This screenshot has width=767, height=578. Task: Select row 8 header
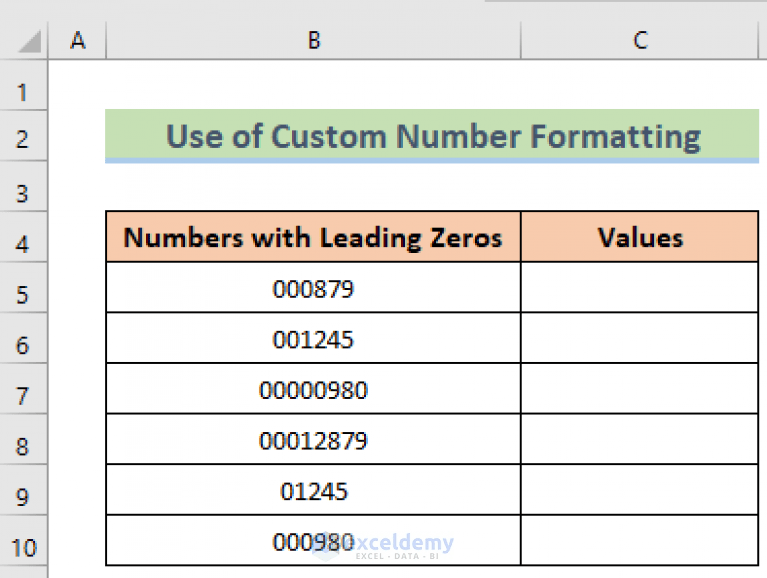(23, 440)
